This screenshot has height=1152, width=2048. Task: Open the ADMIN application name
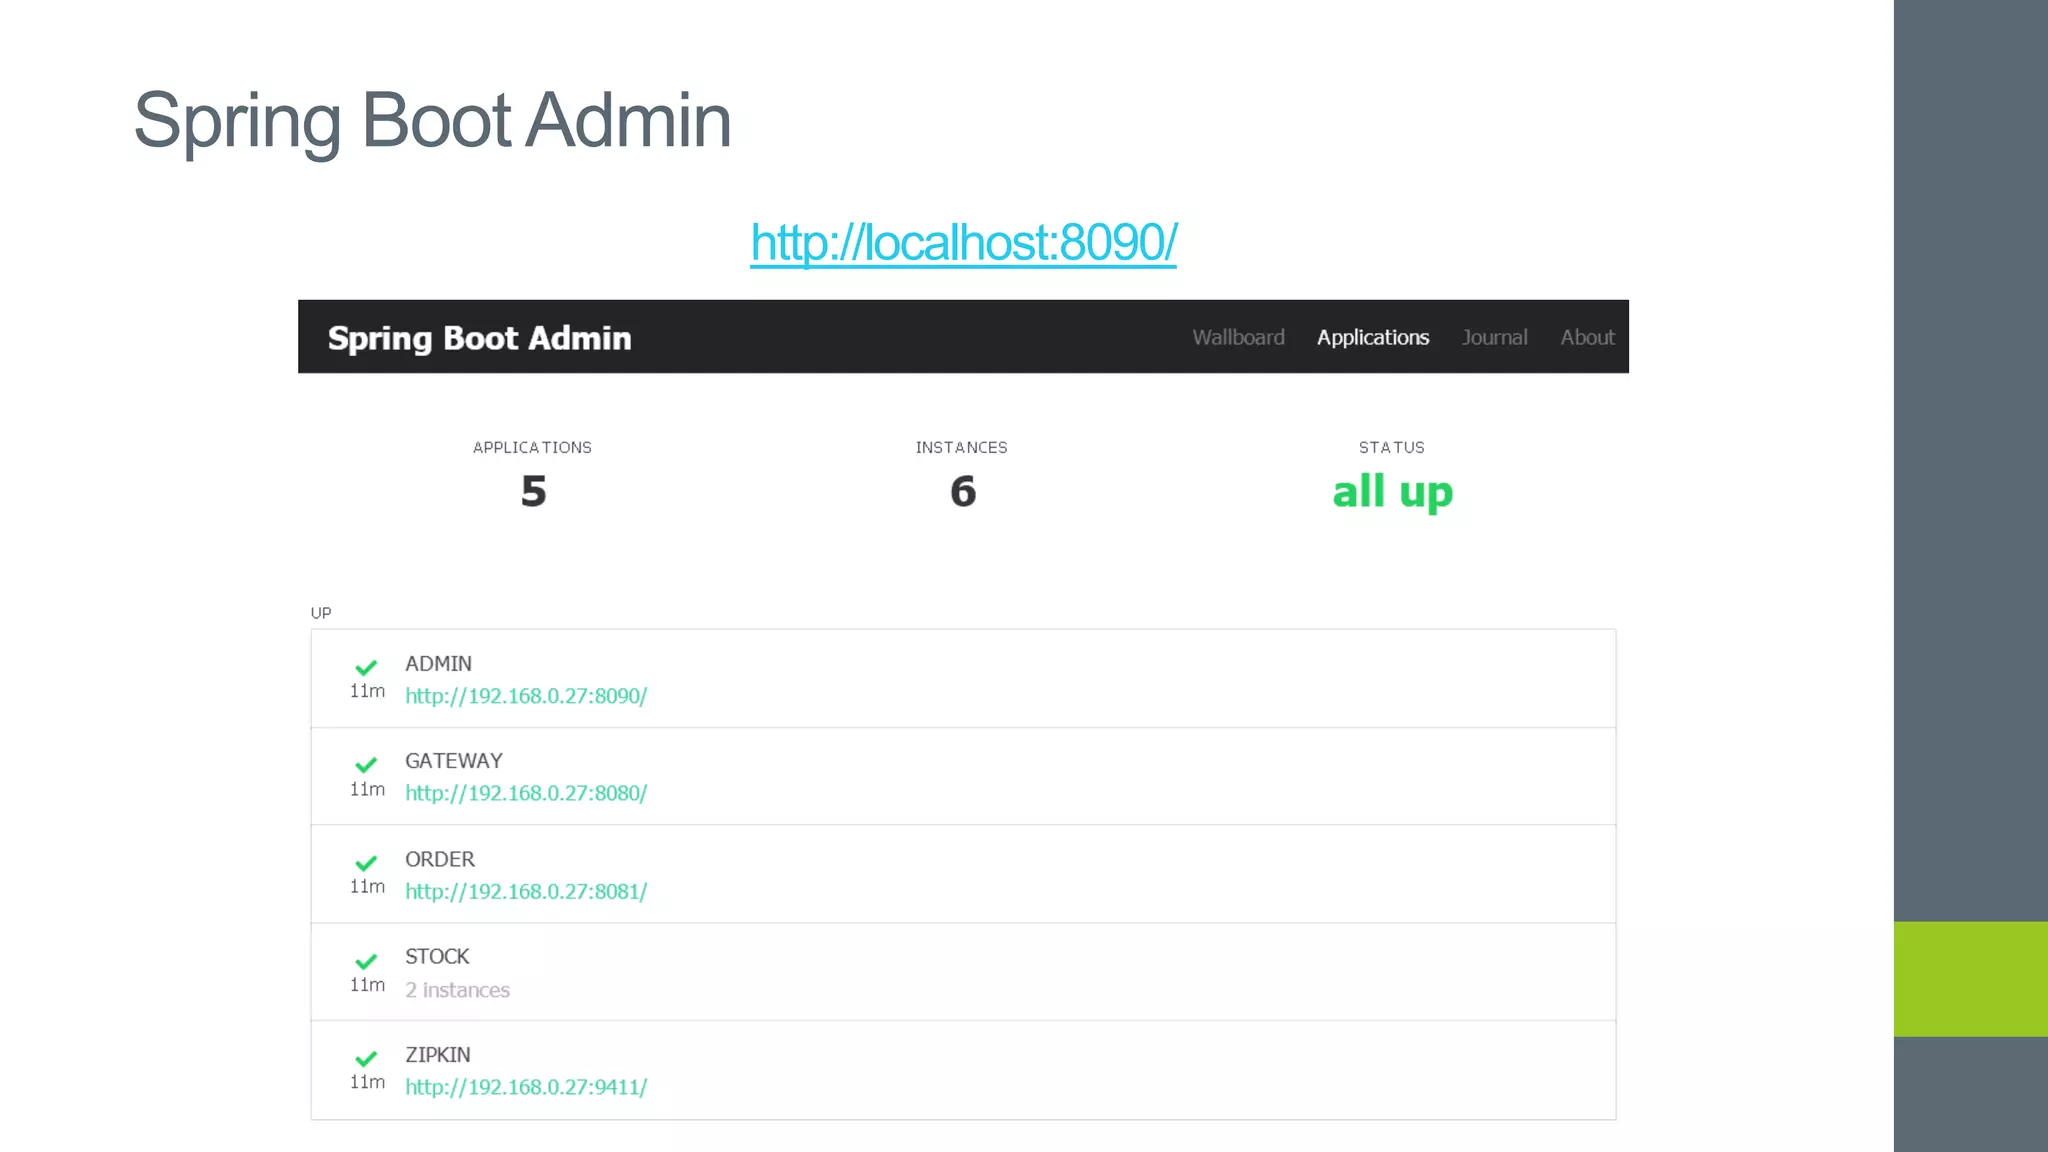pyautogui.click(x=438, y=664)
